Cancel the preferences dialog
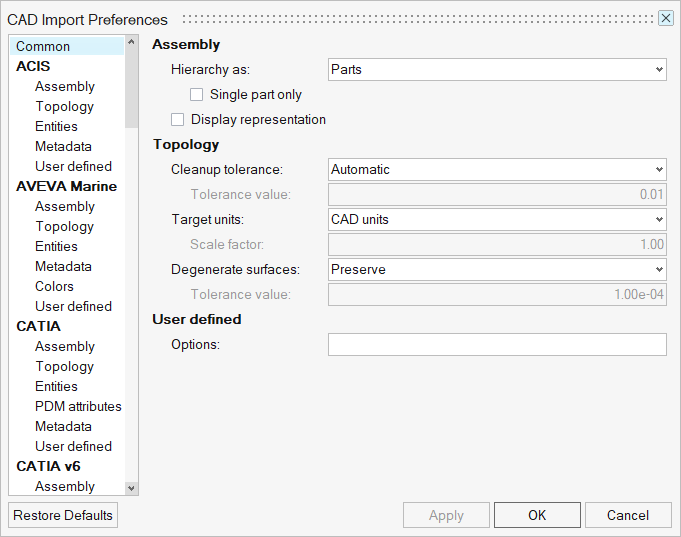Viewport: 681px width, 537px height. click(x=628, y=515)
